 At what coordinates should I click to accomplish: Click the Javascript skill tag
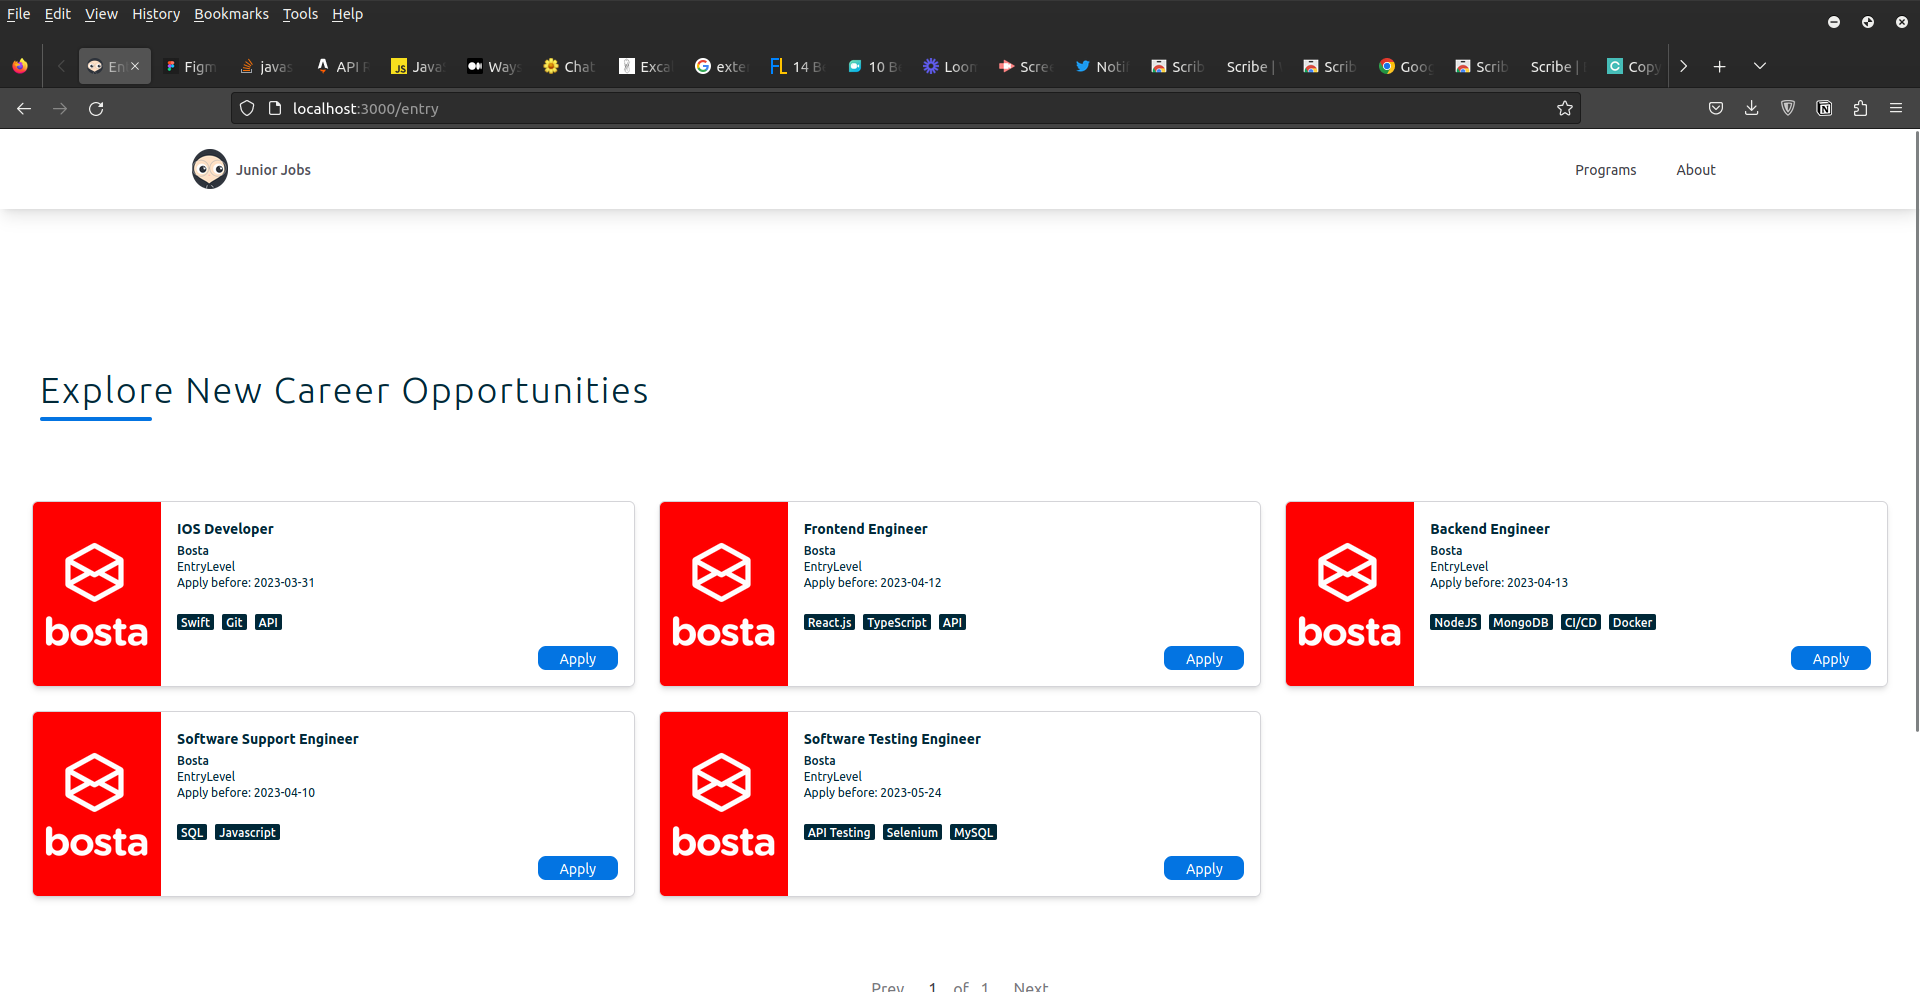click(x=247, y=832)
